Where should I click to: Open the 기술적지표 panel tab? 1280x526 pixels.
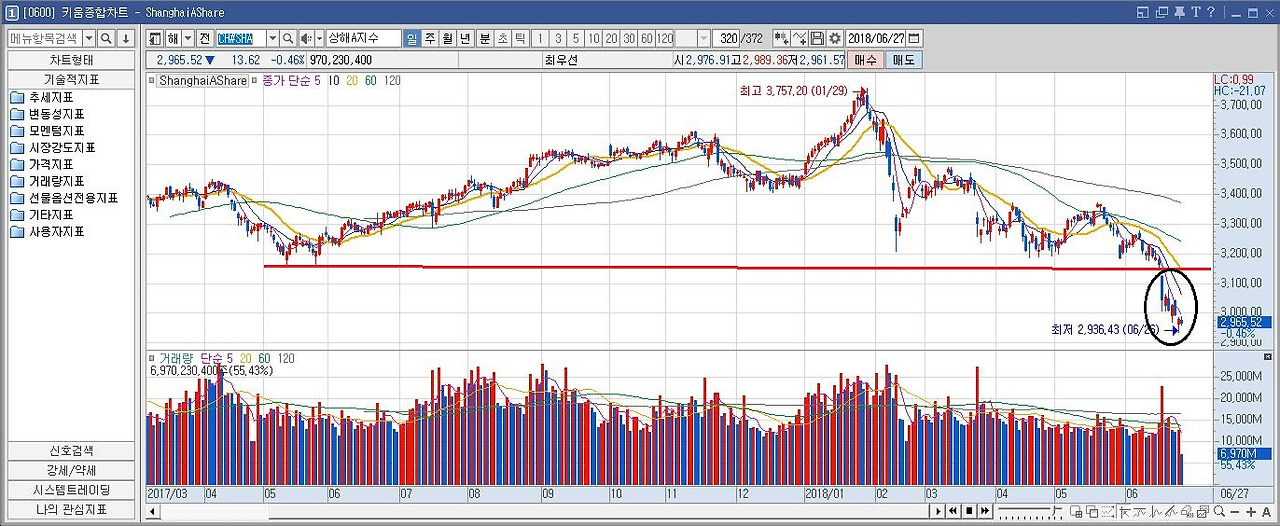click(x=70, y=79)
